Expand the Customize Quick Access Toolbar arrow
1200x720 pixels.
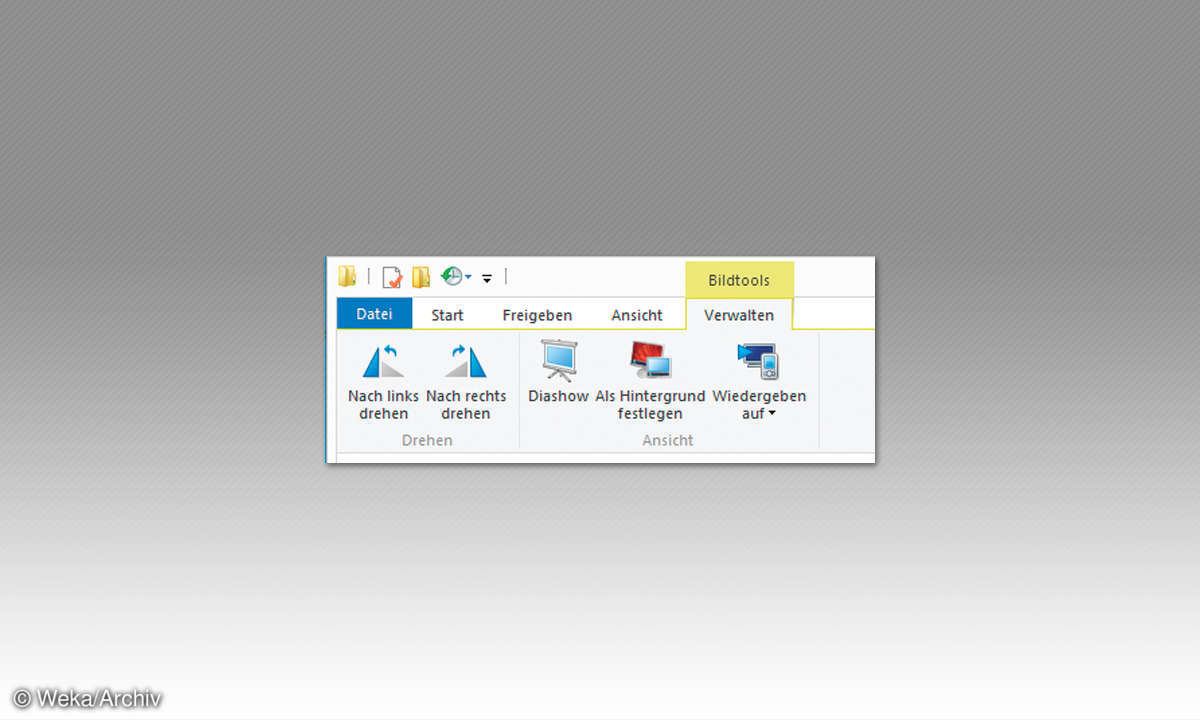pos(487,278)
